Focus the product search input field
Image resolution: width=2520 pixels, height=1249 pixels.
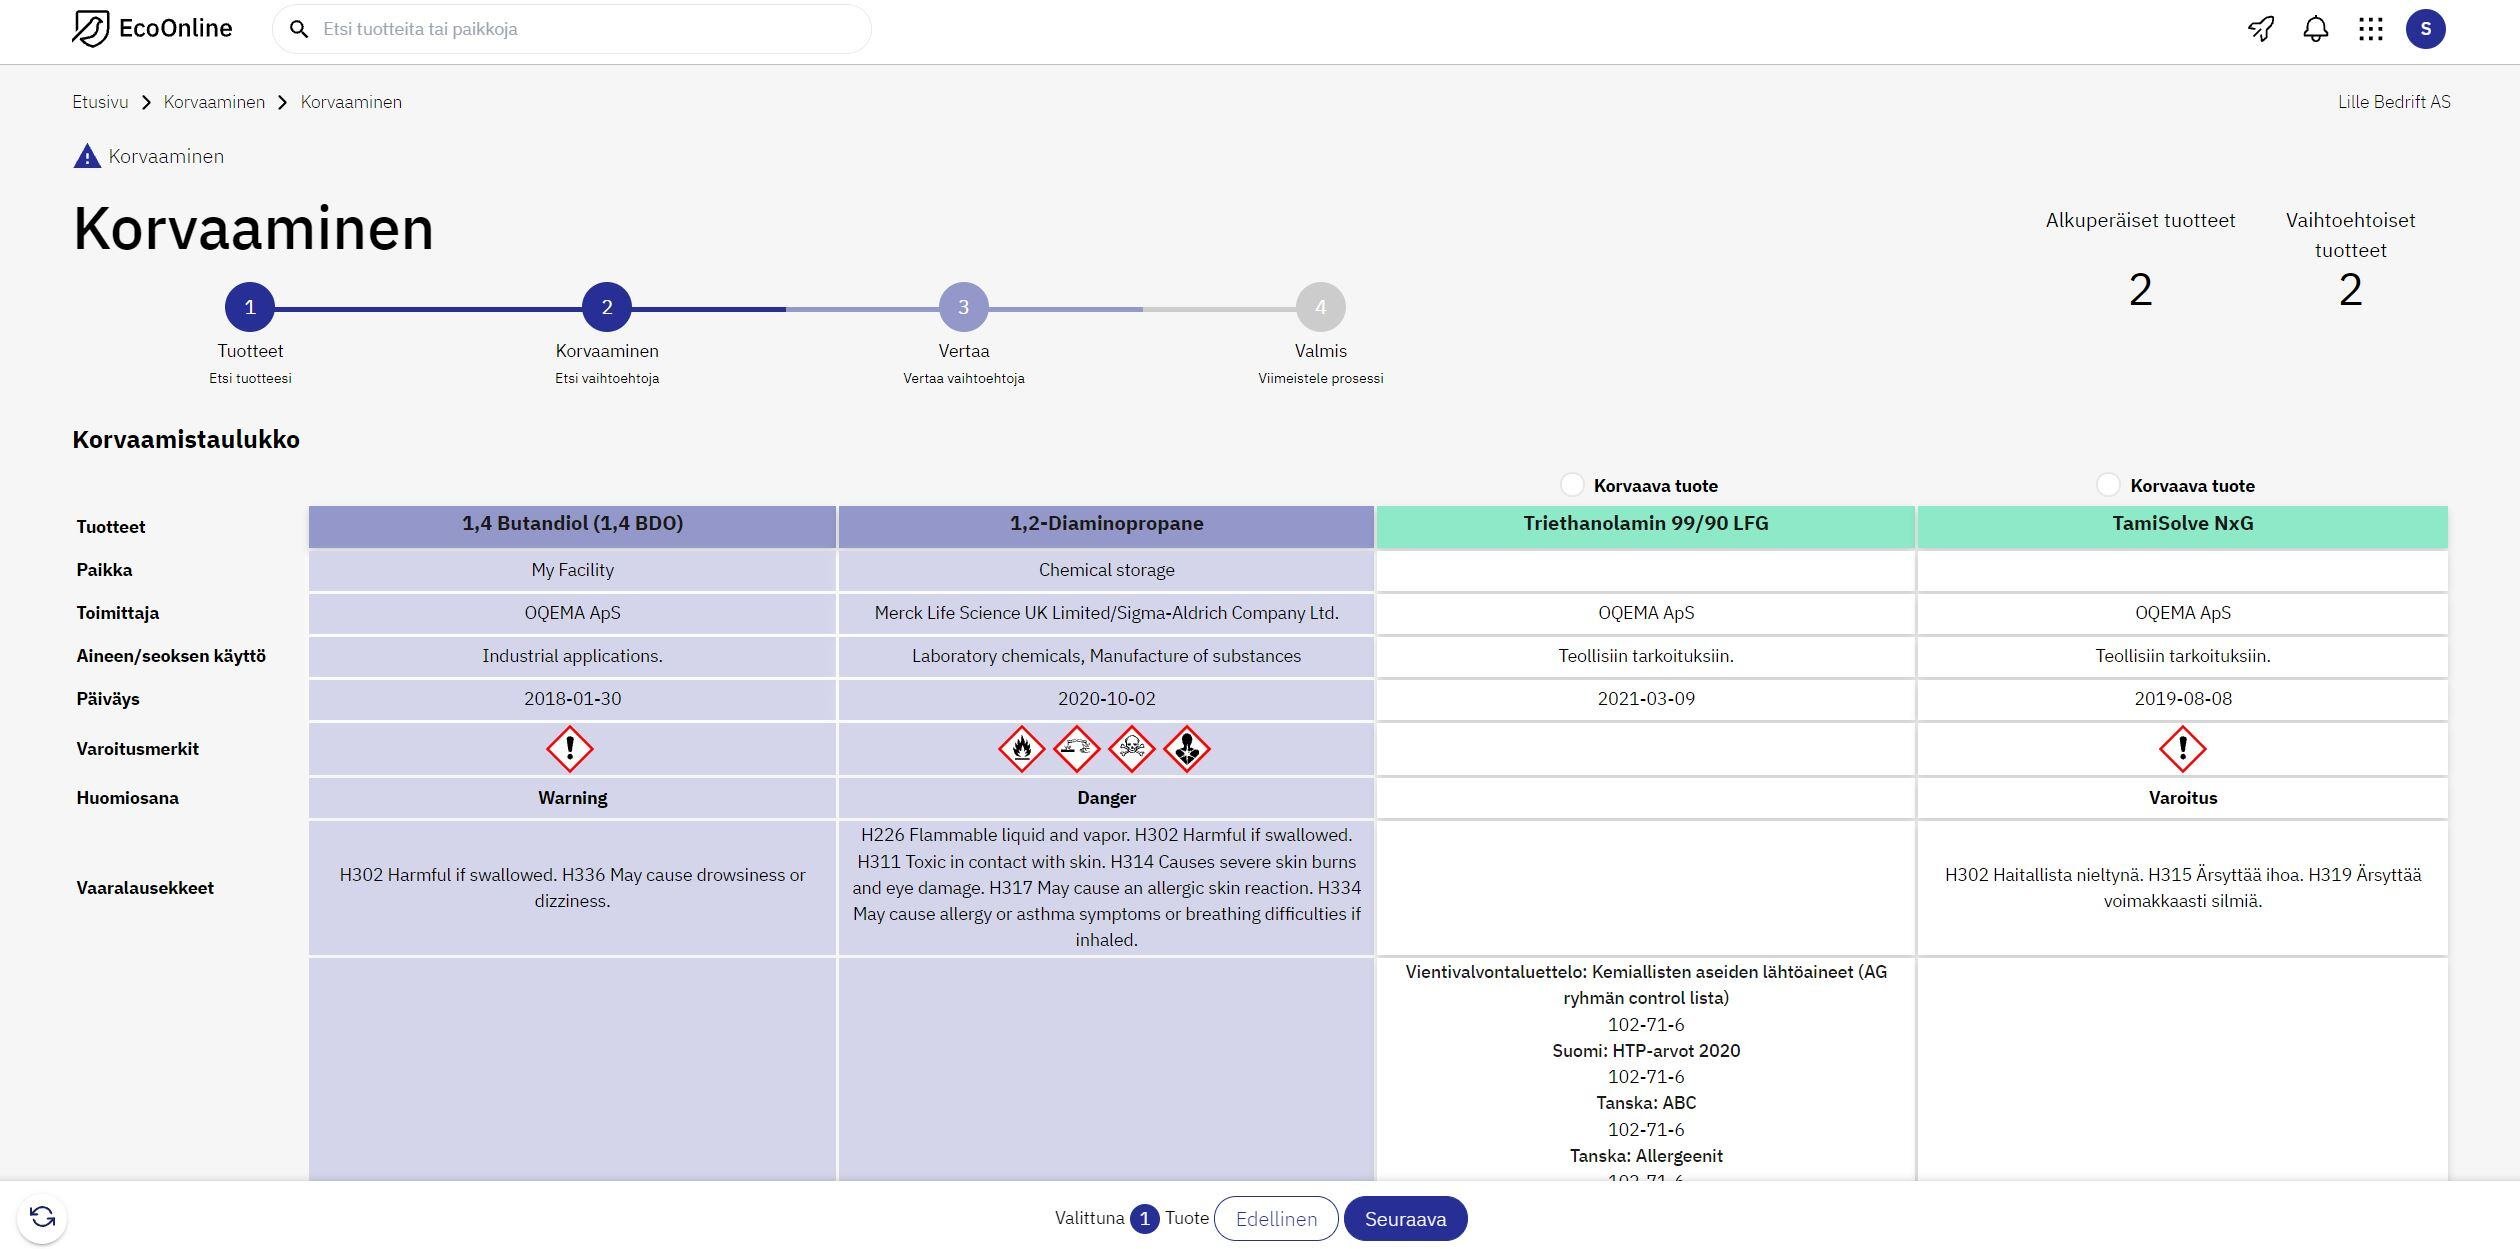click(x=572, y=29)
